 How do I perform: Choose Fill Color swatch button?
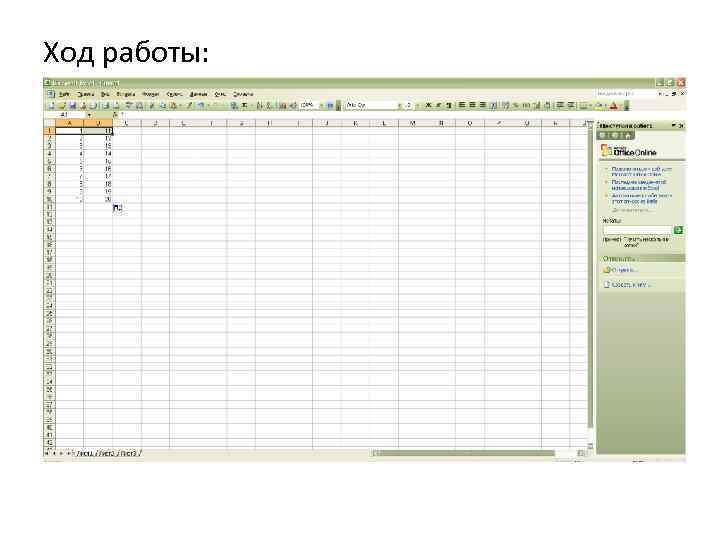[x=598, y=105]
